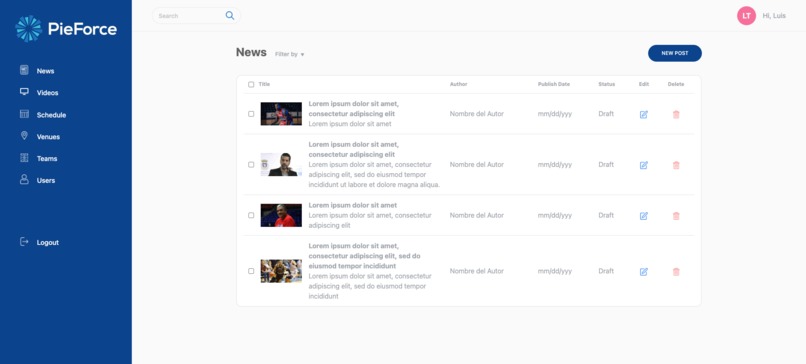
Task: Check the first news post checkbox
Action: tap(251, 114)
